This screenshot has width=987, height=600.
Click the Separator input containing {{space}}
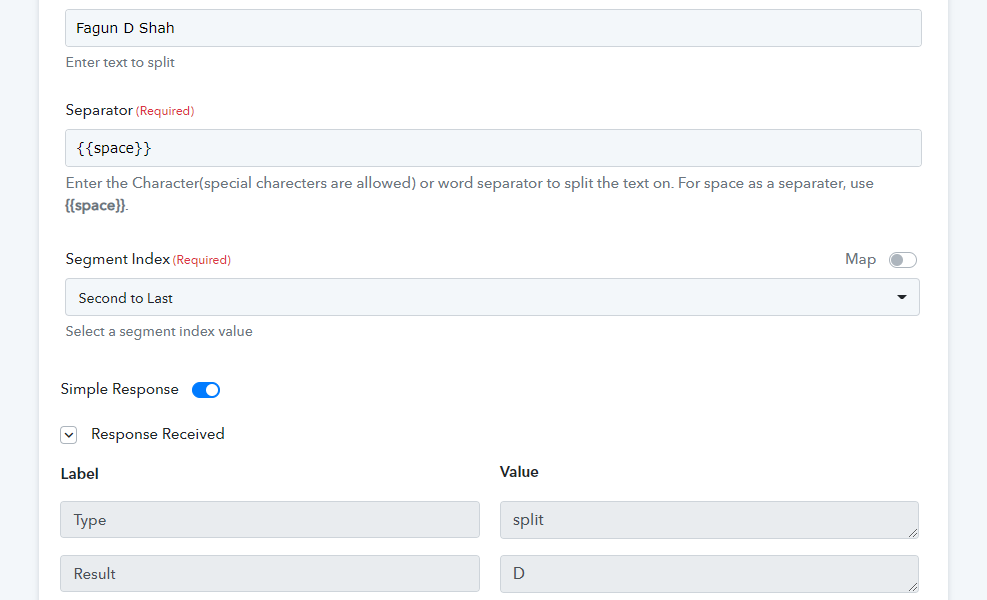coord(493,148)
